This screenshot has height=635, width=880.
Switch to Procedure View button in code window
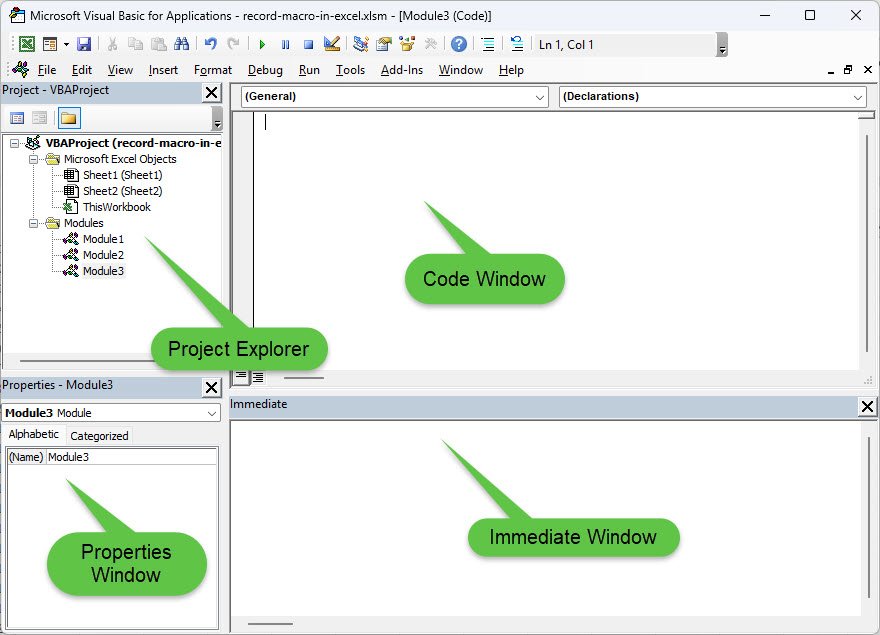coord(241,377)
